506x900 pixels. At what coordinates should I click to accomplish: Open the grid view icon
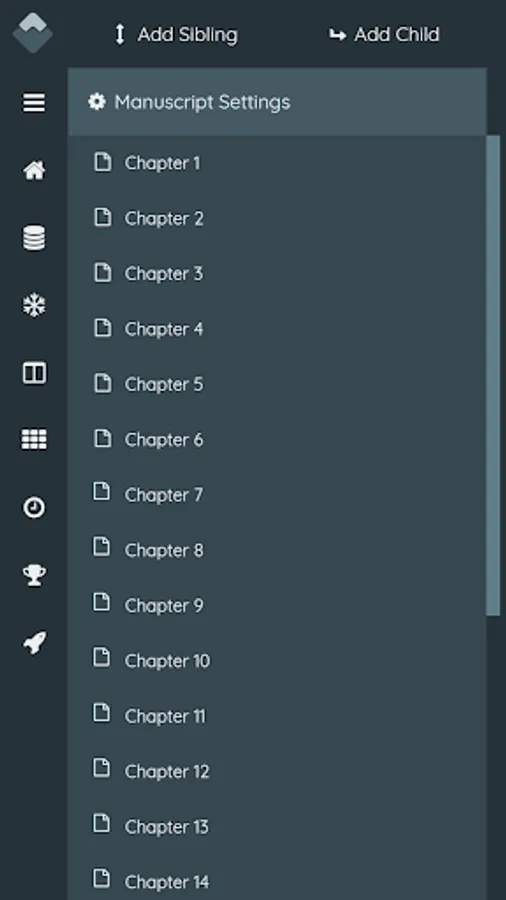[x=34, y=440]
